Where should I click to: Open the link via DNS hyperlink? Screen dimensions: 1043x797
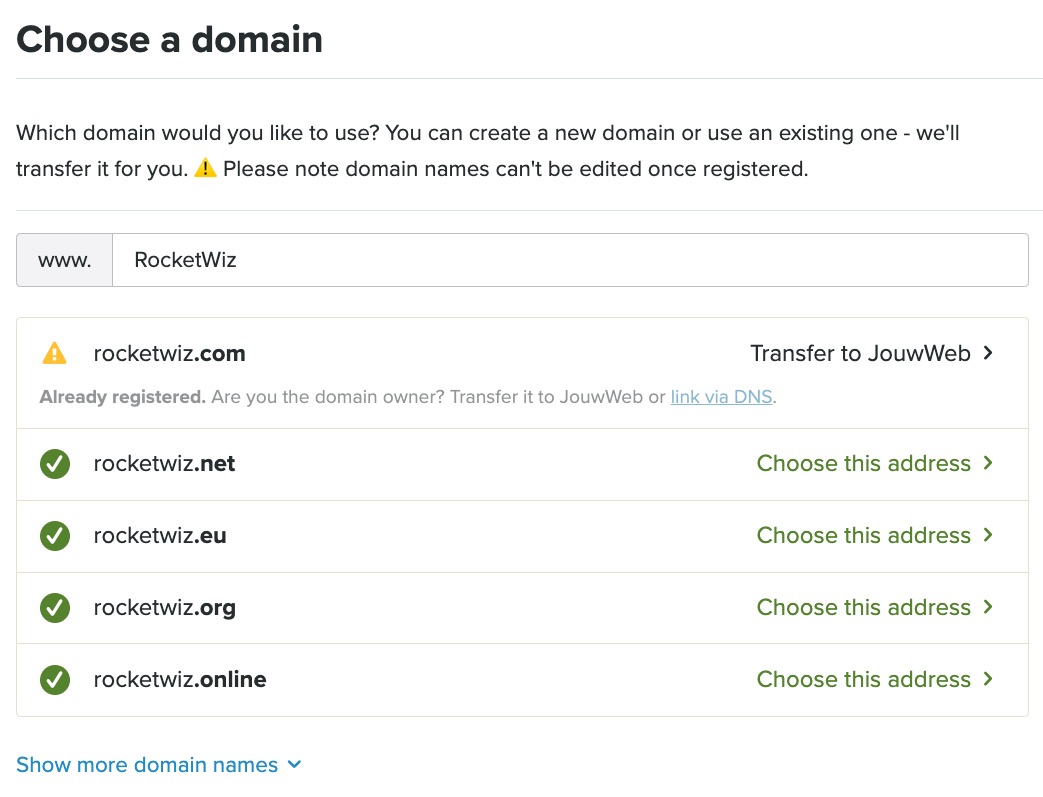point(721,397)
